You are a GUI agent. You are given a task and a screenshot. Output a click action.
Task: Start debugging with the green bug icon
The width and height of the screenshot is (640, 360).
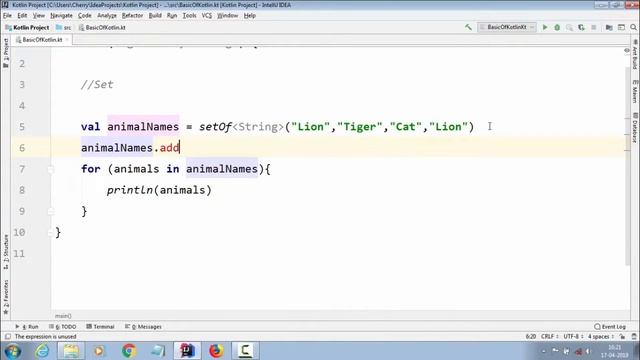(557, 27)
